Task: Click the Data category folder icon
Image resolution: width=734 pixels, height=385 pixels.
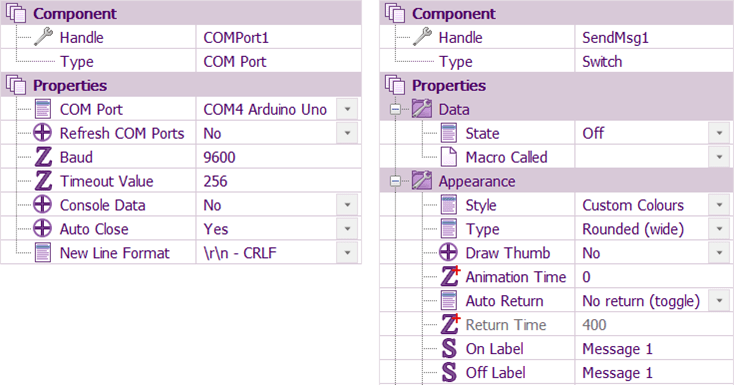Action: [x=422, y=109]
